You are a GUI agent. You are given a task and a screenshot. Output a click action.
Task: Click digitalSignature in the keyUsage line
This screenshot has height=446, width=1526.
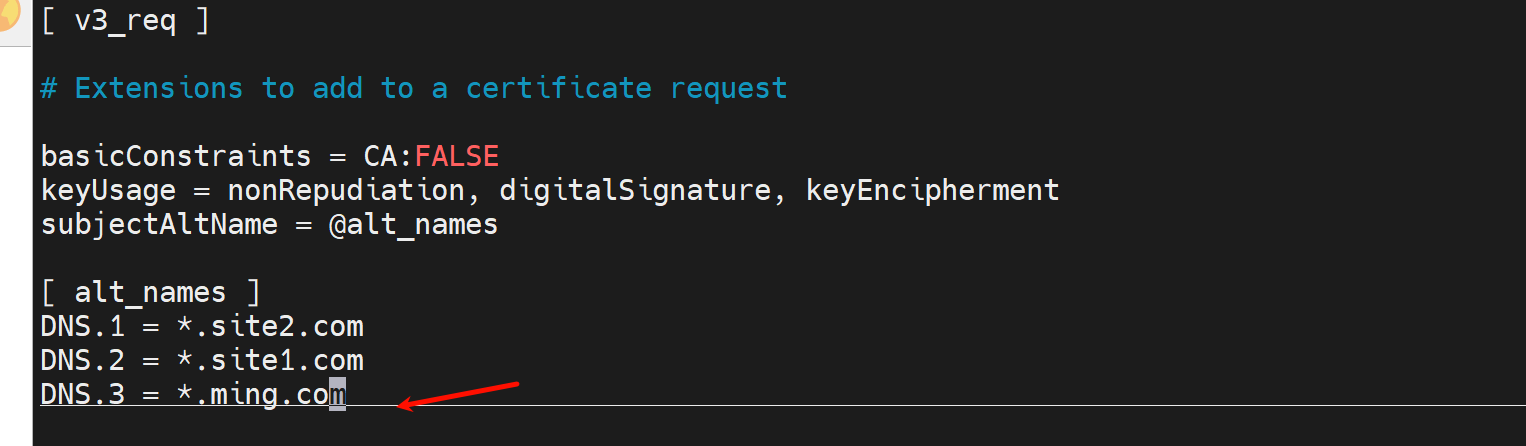tap(634, 190)
